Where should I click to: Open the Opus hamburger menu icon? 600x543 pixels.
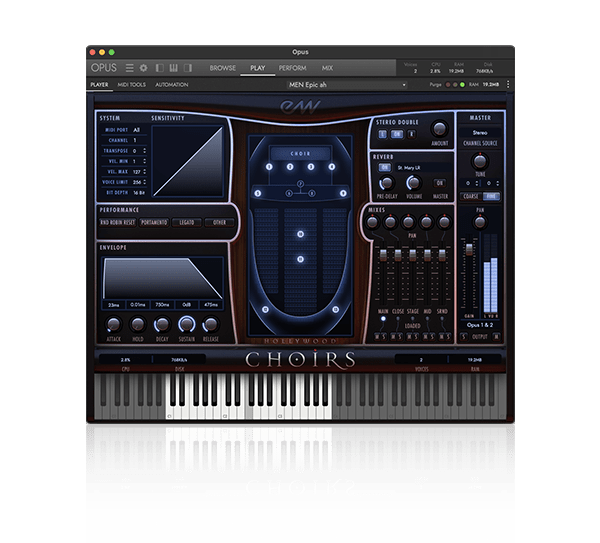tap(130, 68)
